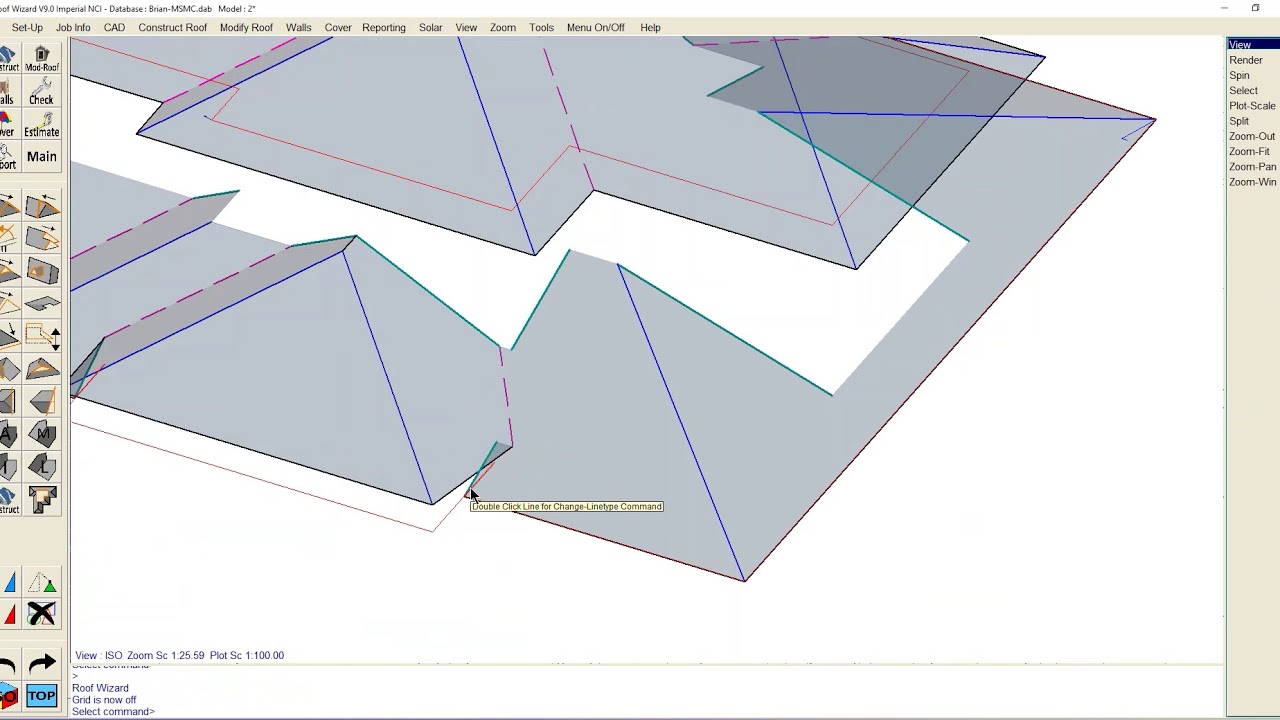
Task: Select the flat gray notched plane tool
Action: (42, 304)
